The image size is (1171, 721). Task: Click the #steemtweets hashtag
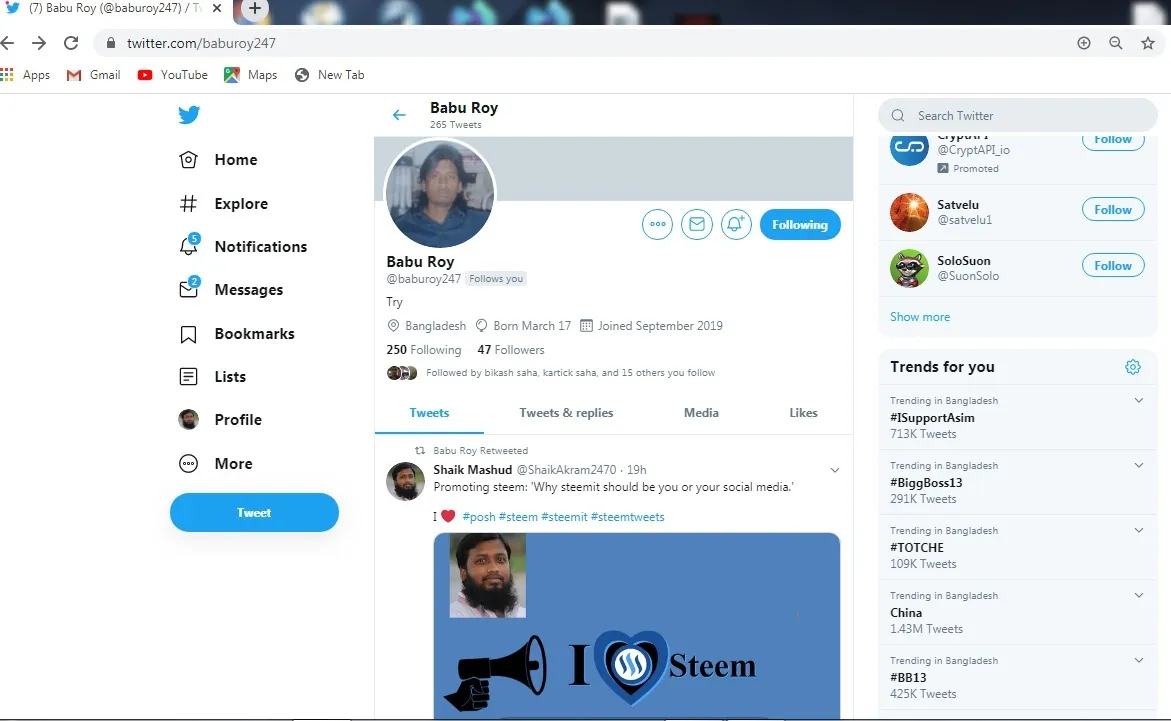tap(627, 517)
